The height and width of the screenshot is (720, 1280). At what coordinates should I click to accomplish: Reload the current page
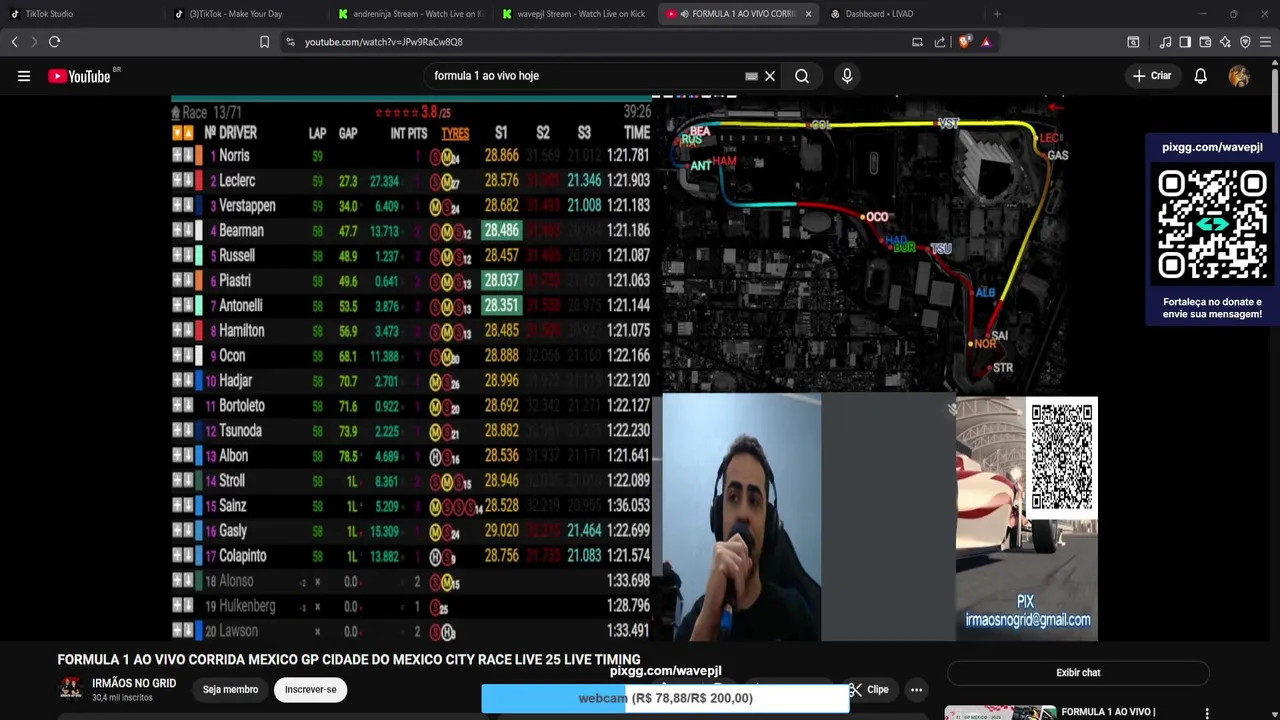coord(54,42)
